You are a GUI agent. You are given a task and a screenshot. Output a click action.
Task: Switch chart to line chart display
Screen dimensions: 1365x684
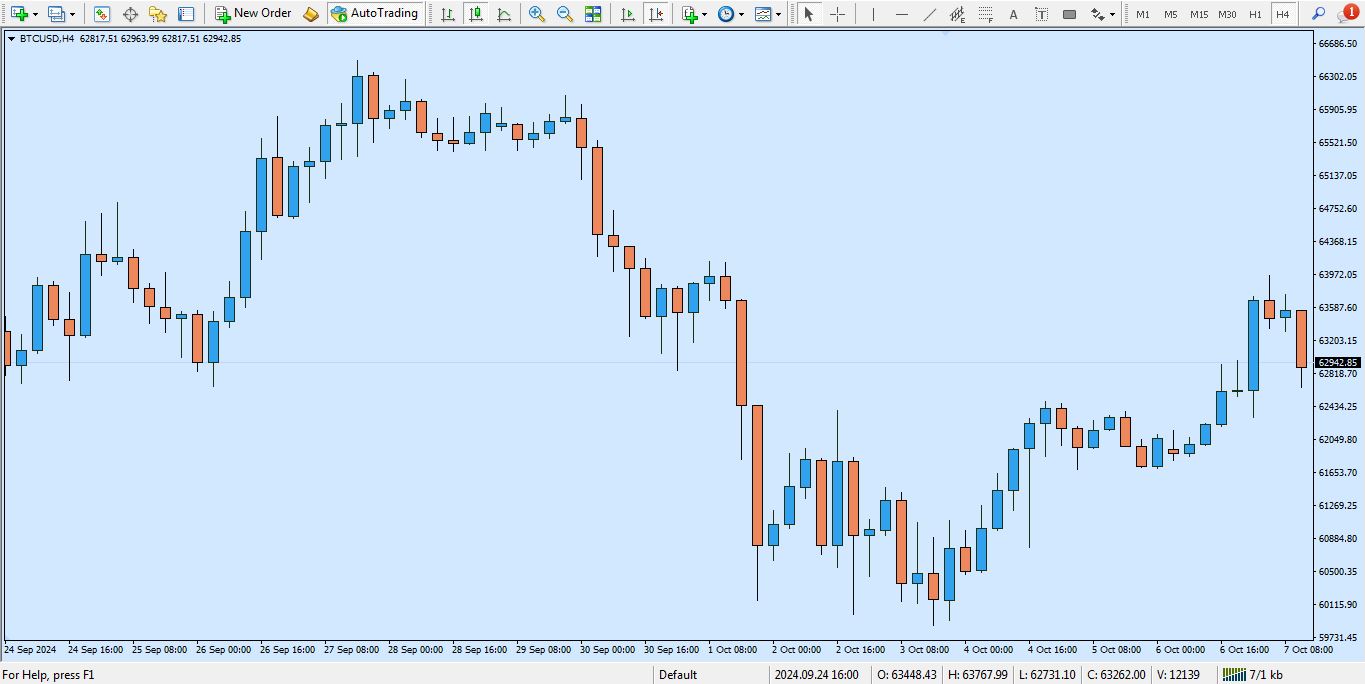(503, 14)
